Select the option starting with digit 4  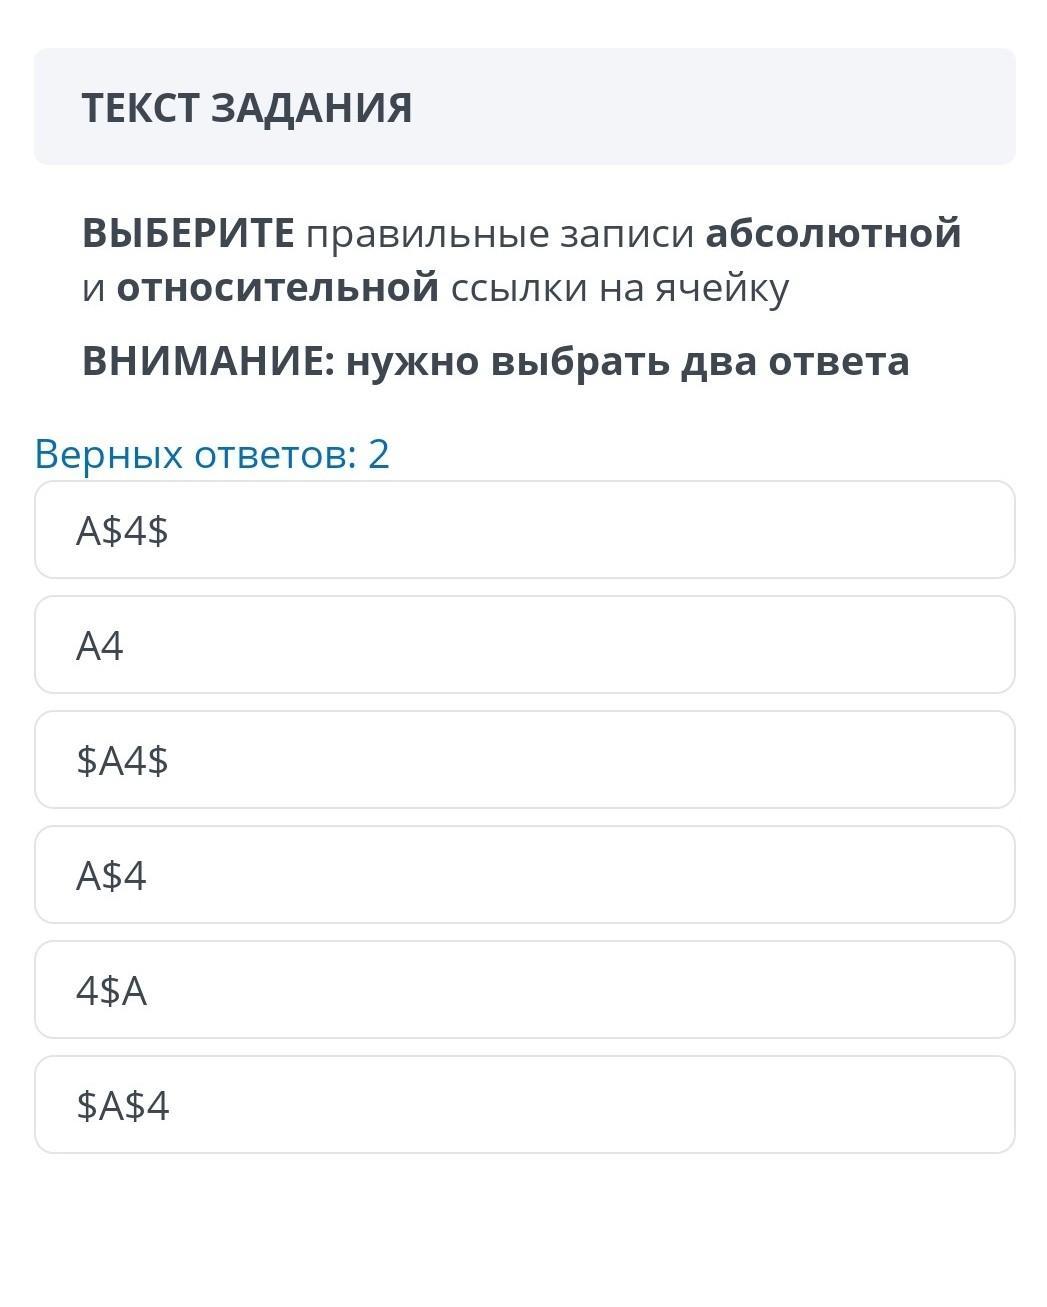click(x=524, y=990)
